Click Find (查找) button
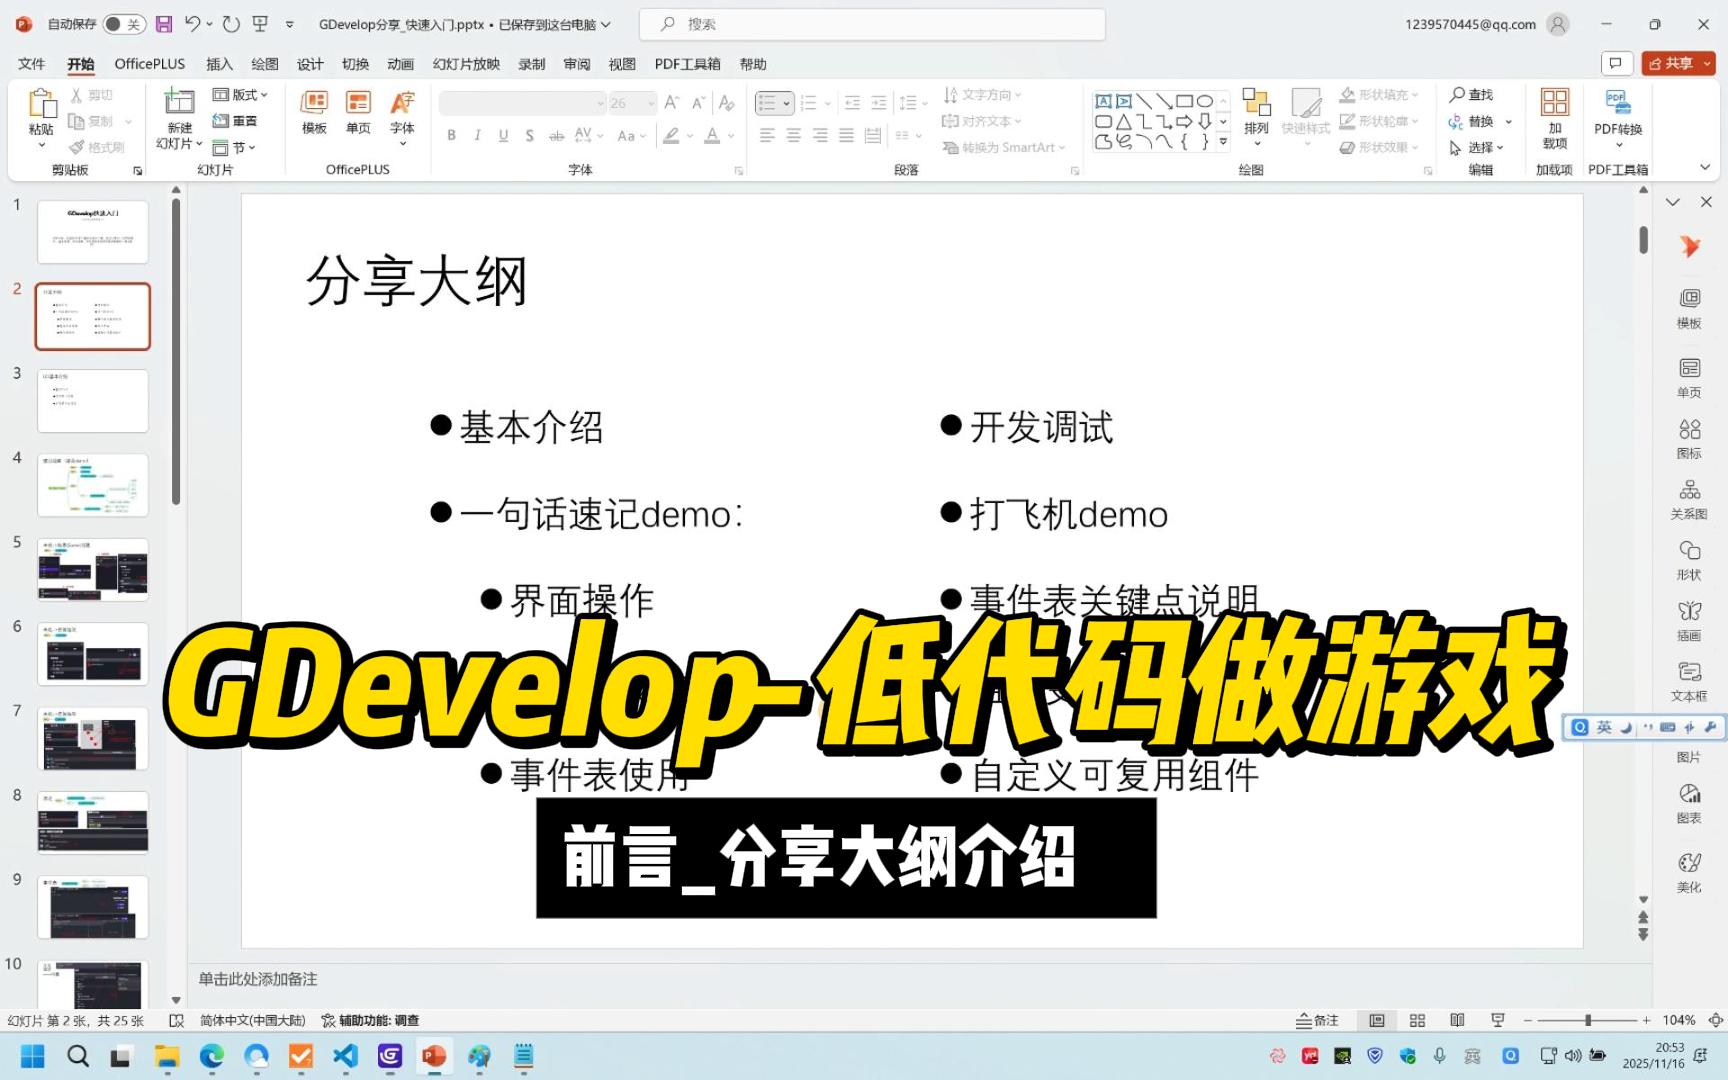Screen dimensions: 1728x1080 click(x=1471, y=95)
